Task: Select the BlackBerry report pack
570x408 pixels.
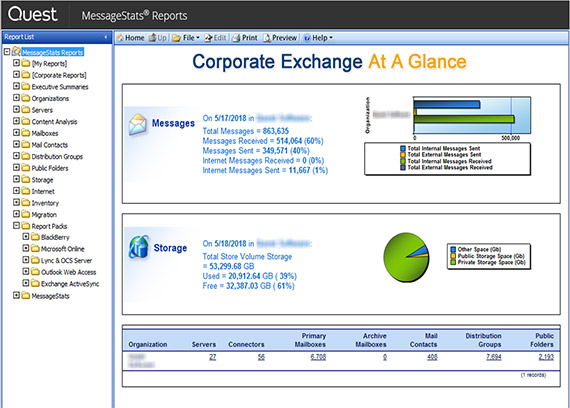Action: click(x=55, y=237)
